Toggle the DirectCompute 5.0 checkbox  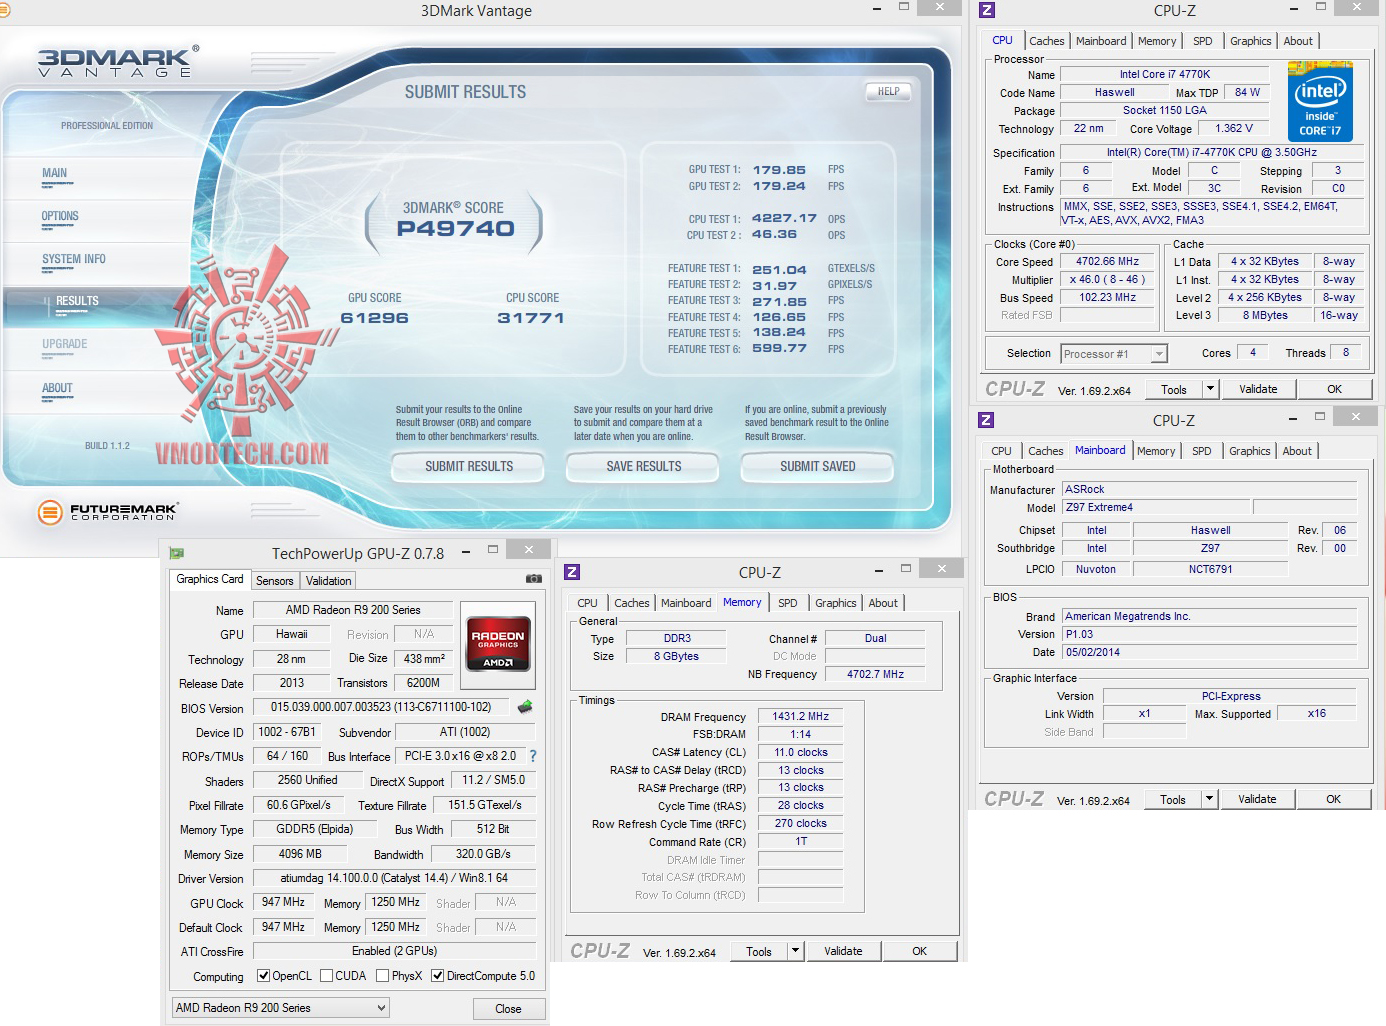click(x=437, y=976)
